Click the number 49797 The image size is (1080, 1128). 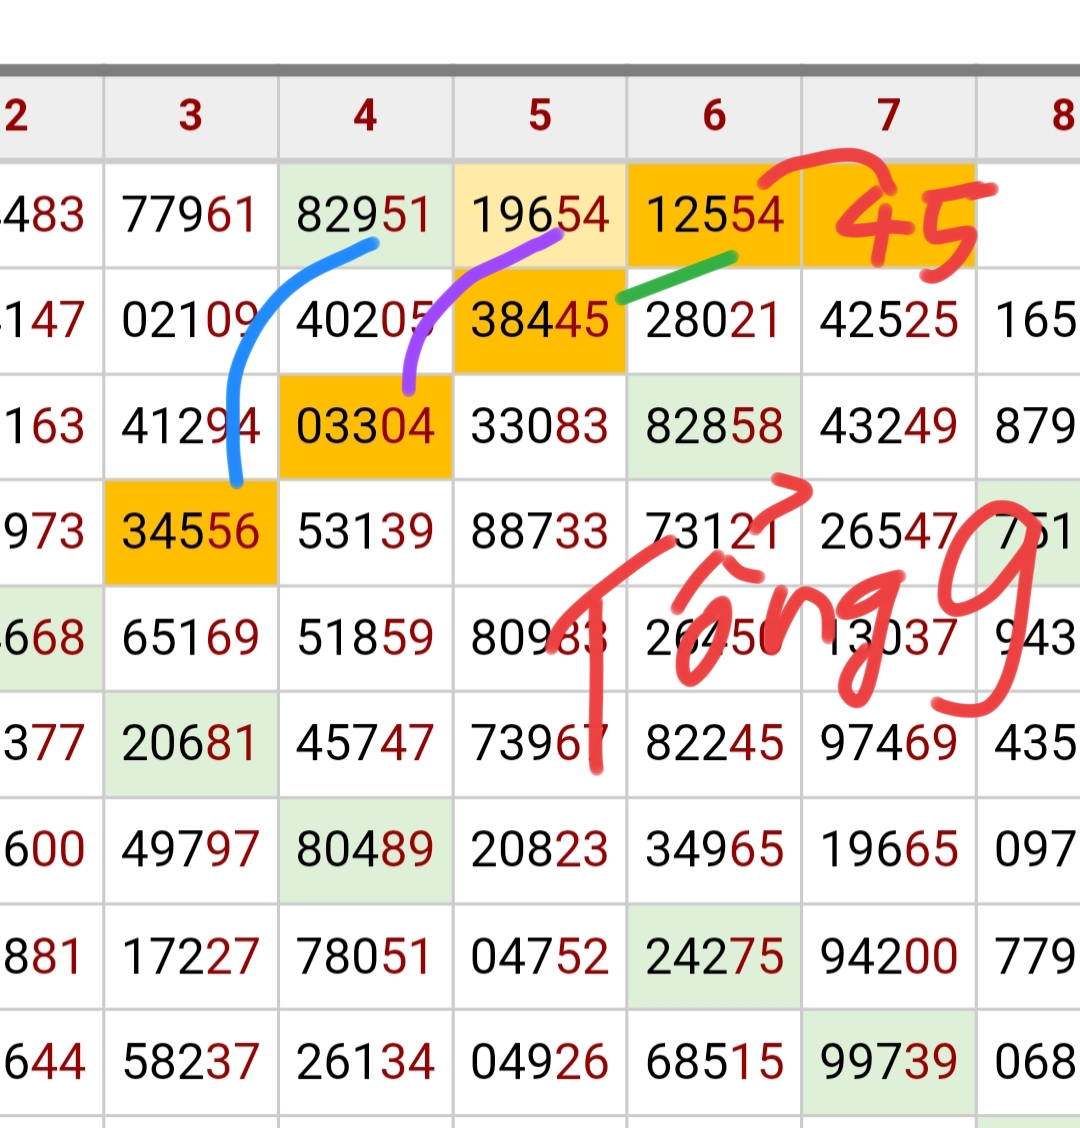pos(191,850)
